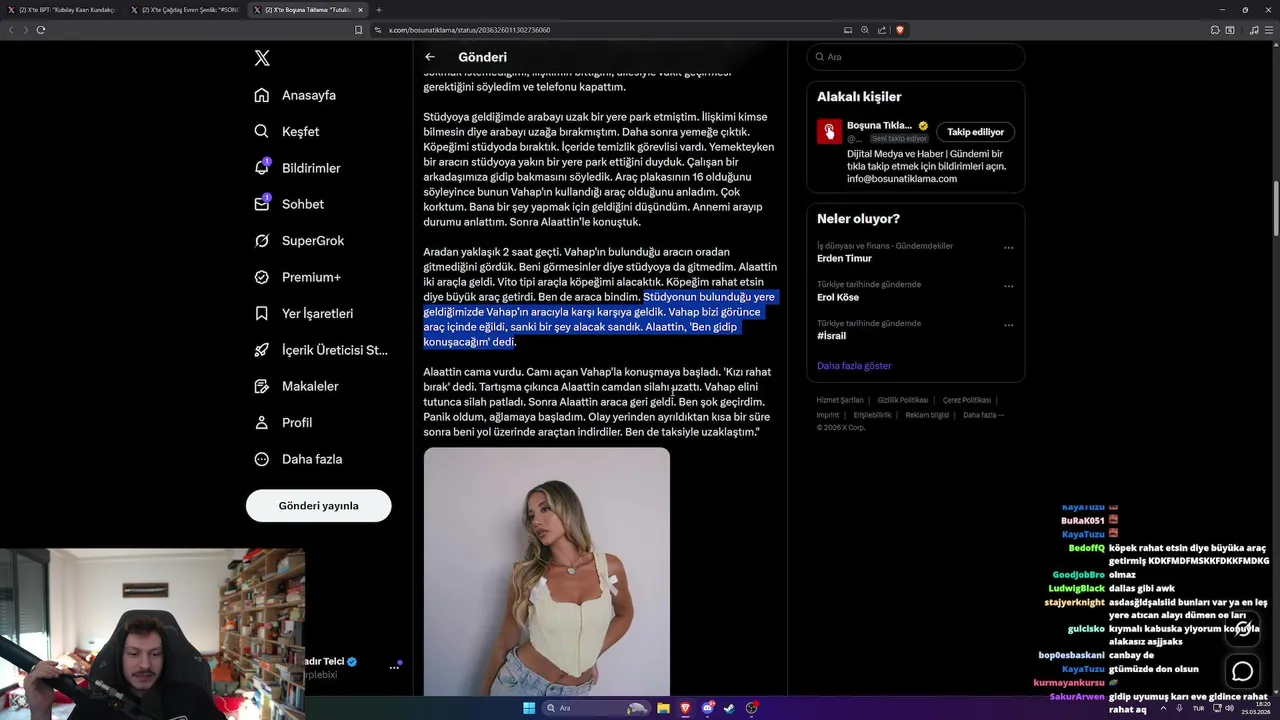Open Gizlilik Politikası footer link
Screen dimensions: 1280x720
tap(903, 400)
